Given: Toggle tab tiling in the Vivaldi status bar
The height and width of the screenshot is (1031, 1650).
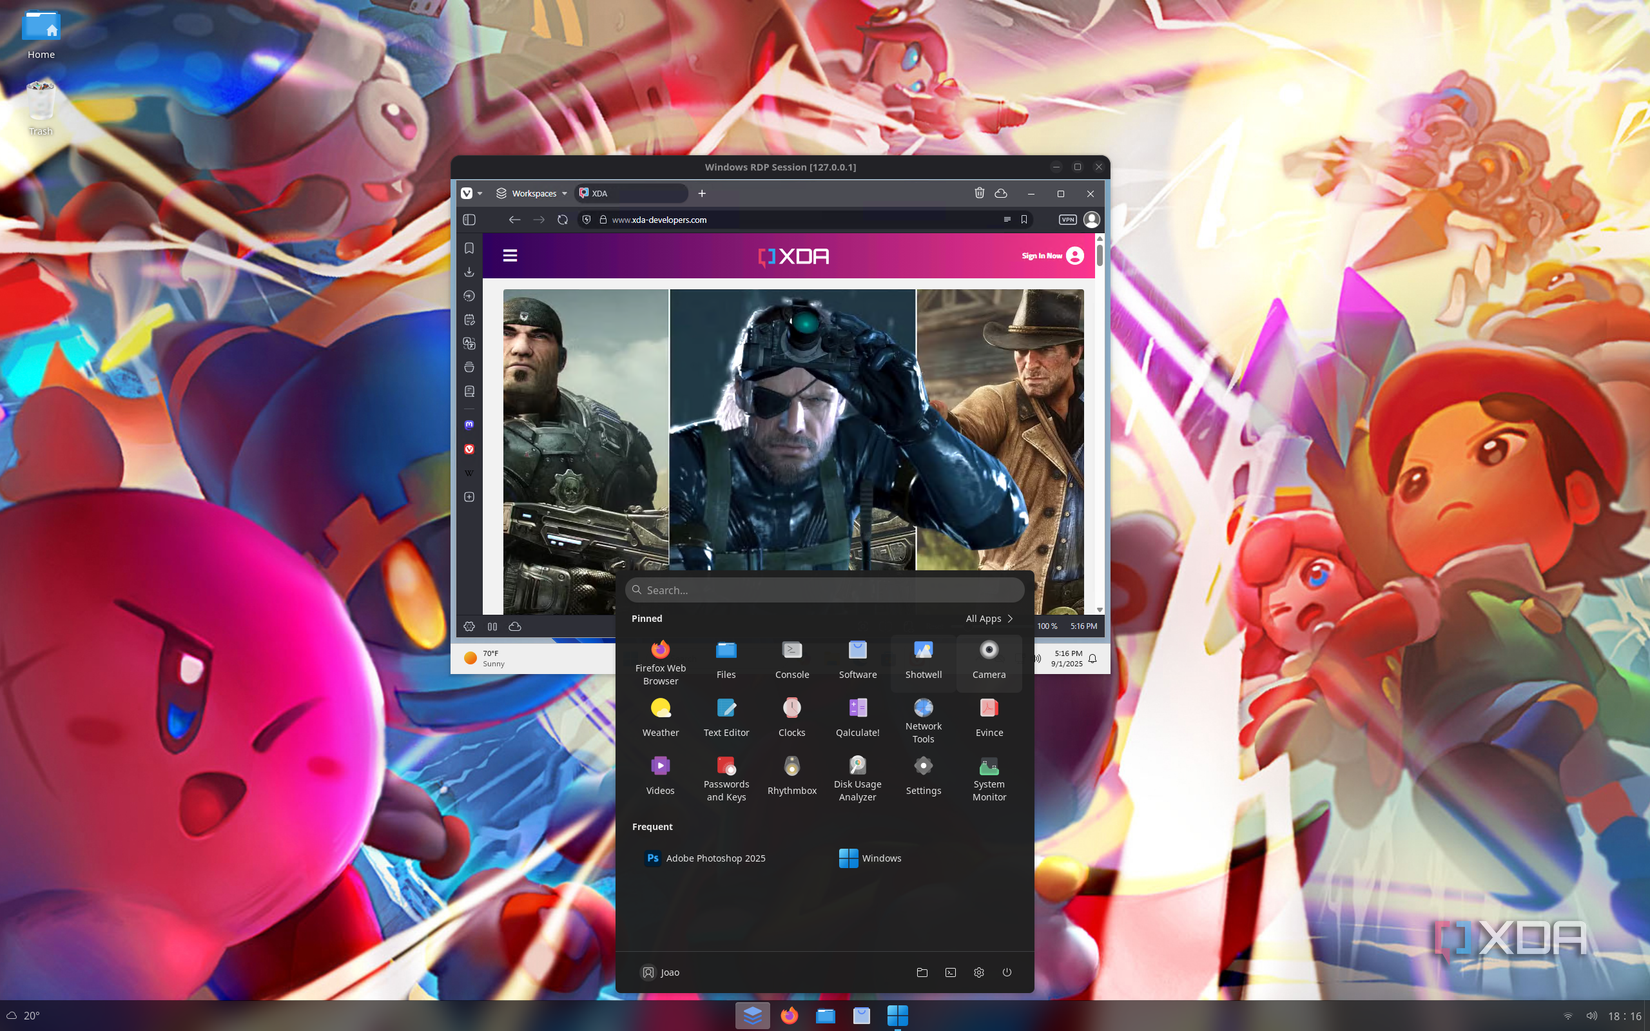Looking at the screenshot, I should tap(492, 627).
